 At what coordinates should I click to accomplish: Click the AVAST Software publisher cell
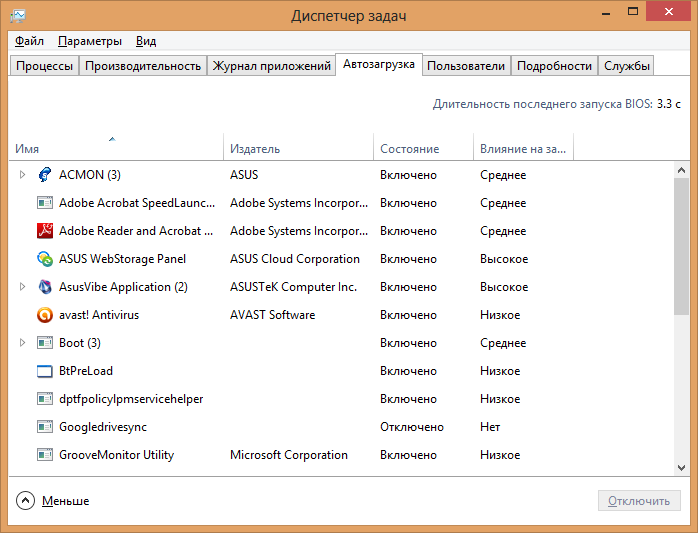point(272,315)
